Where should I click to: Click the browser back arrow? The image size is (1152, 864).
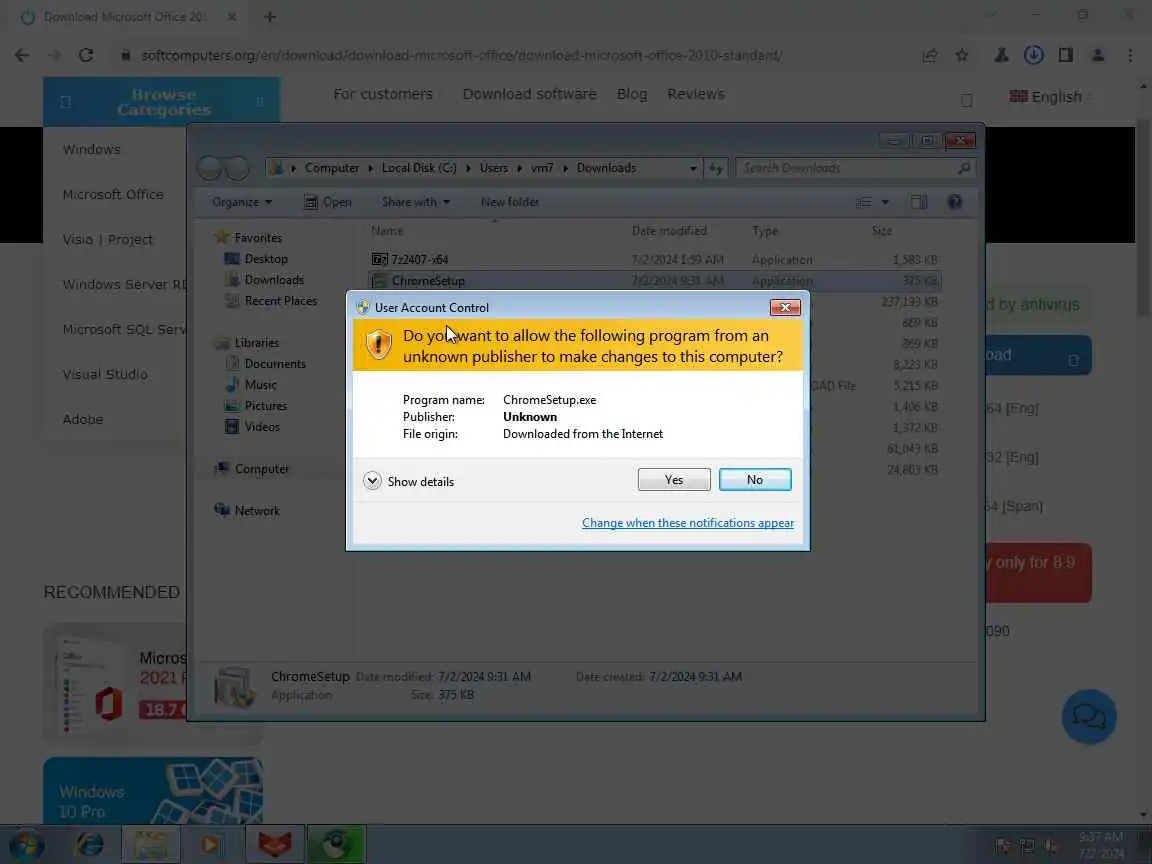tap(22, 55)
